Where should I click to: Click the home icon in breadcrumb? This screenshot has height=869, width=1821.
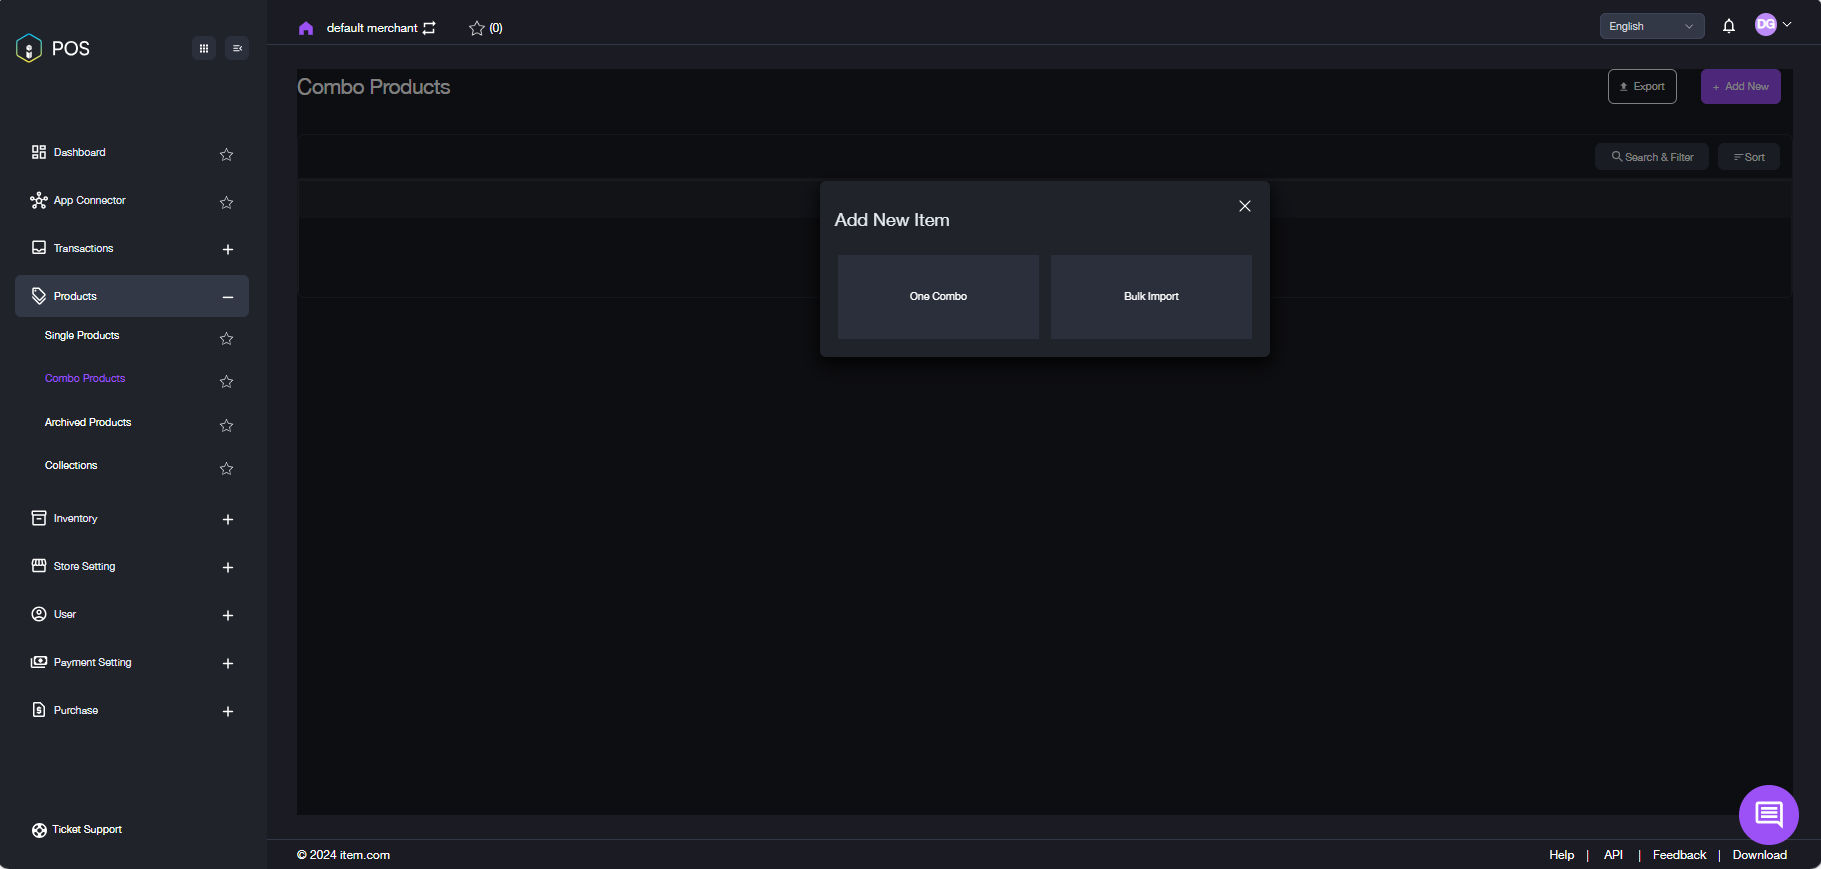[x=306, y=28]
